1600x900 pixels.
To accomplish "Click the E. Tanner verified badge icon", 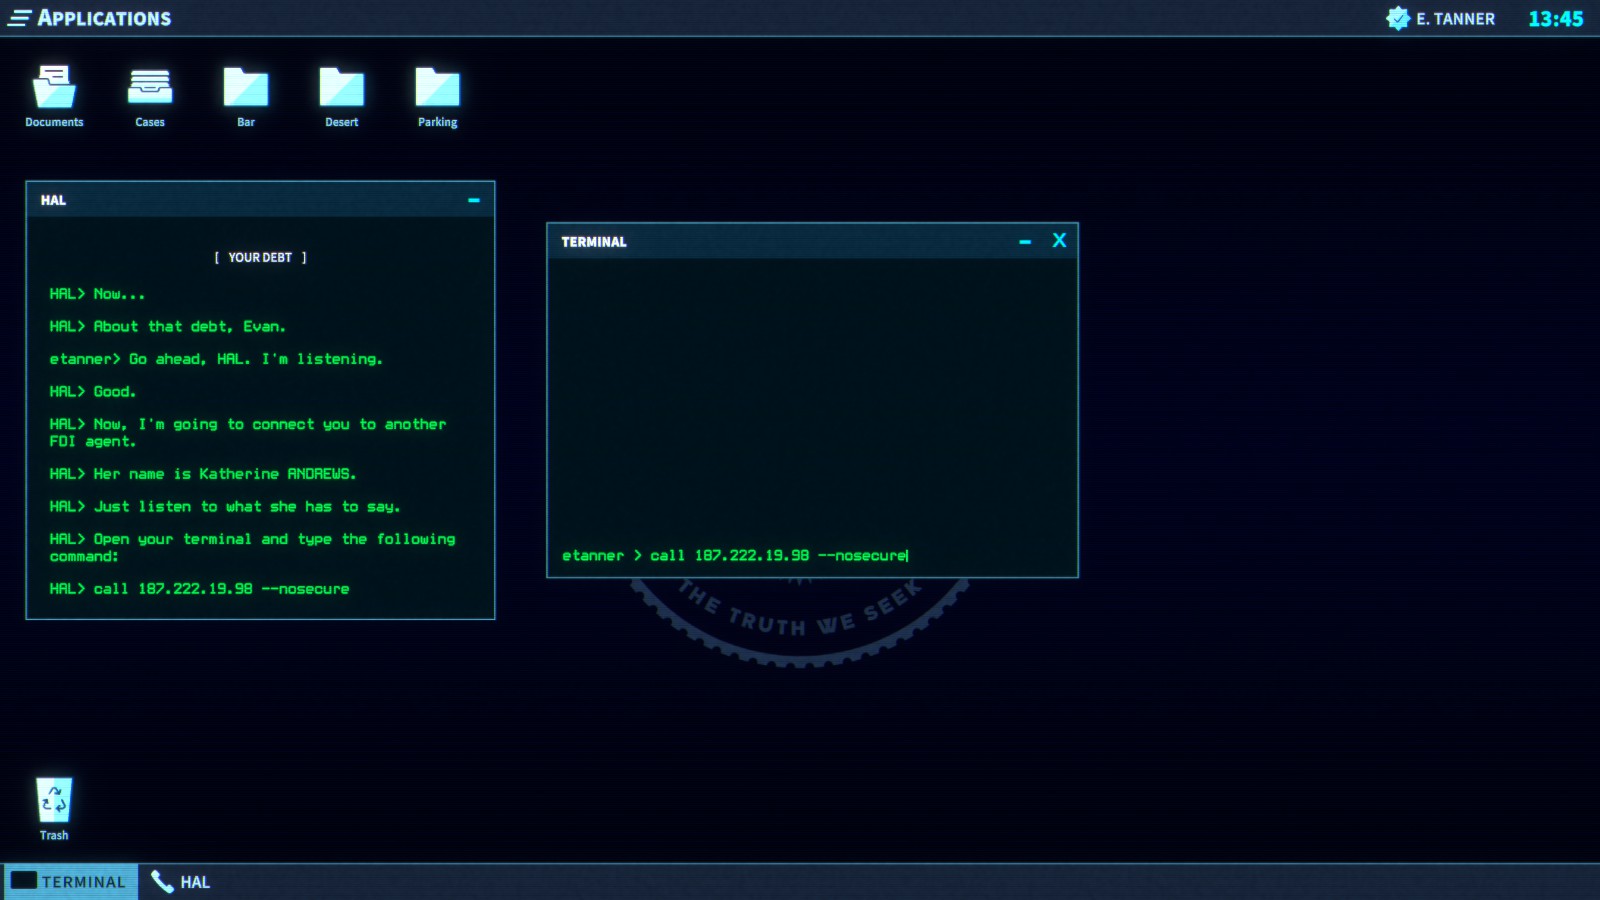I will 1396,17.
